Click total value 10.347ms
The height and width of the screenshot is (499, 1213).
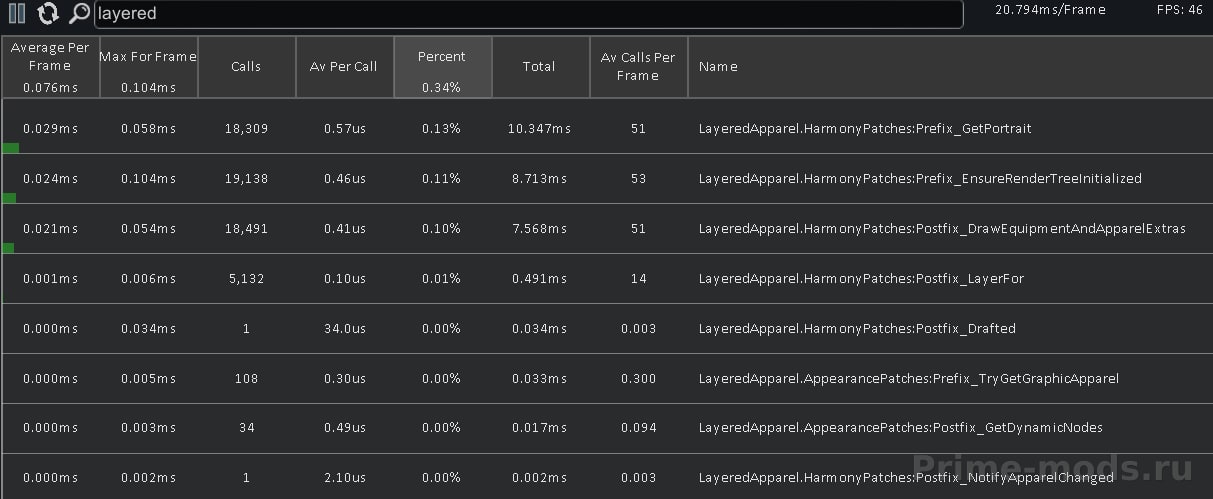tap(539, 129)
